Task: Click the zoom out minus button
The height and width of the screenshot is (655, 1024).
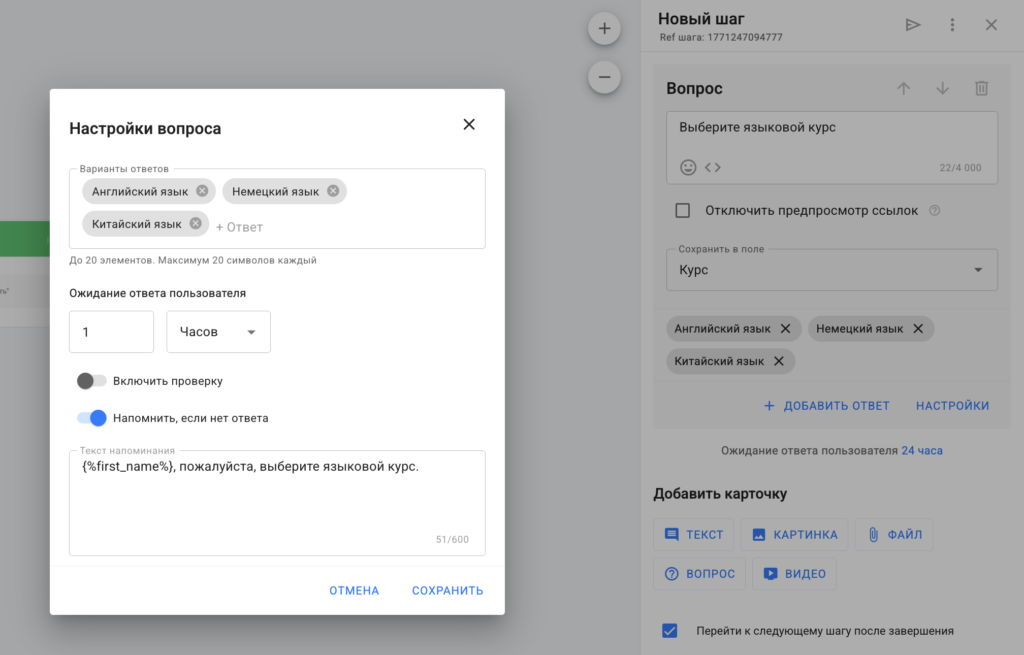Action: pos(604,76)
